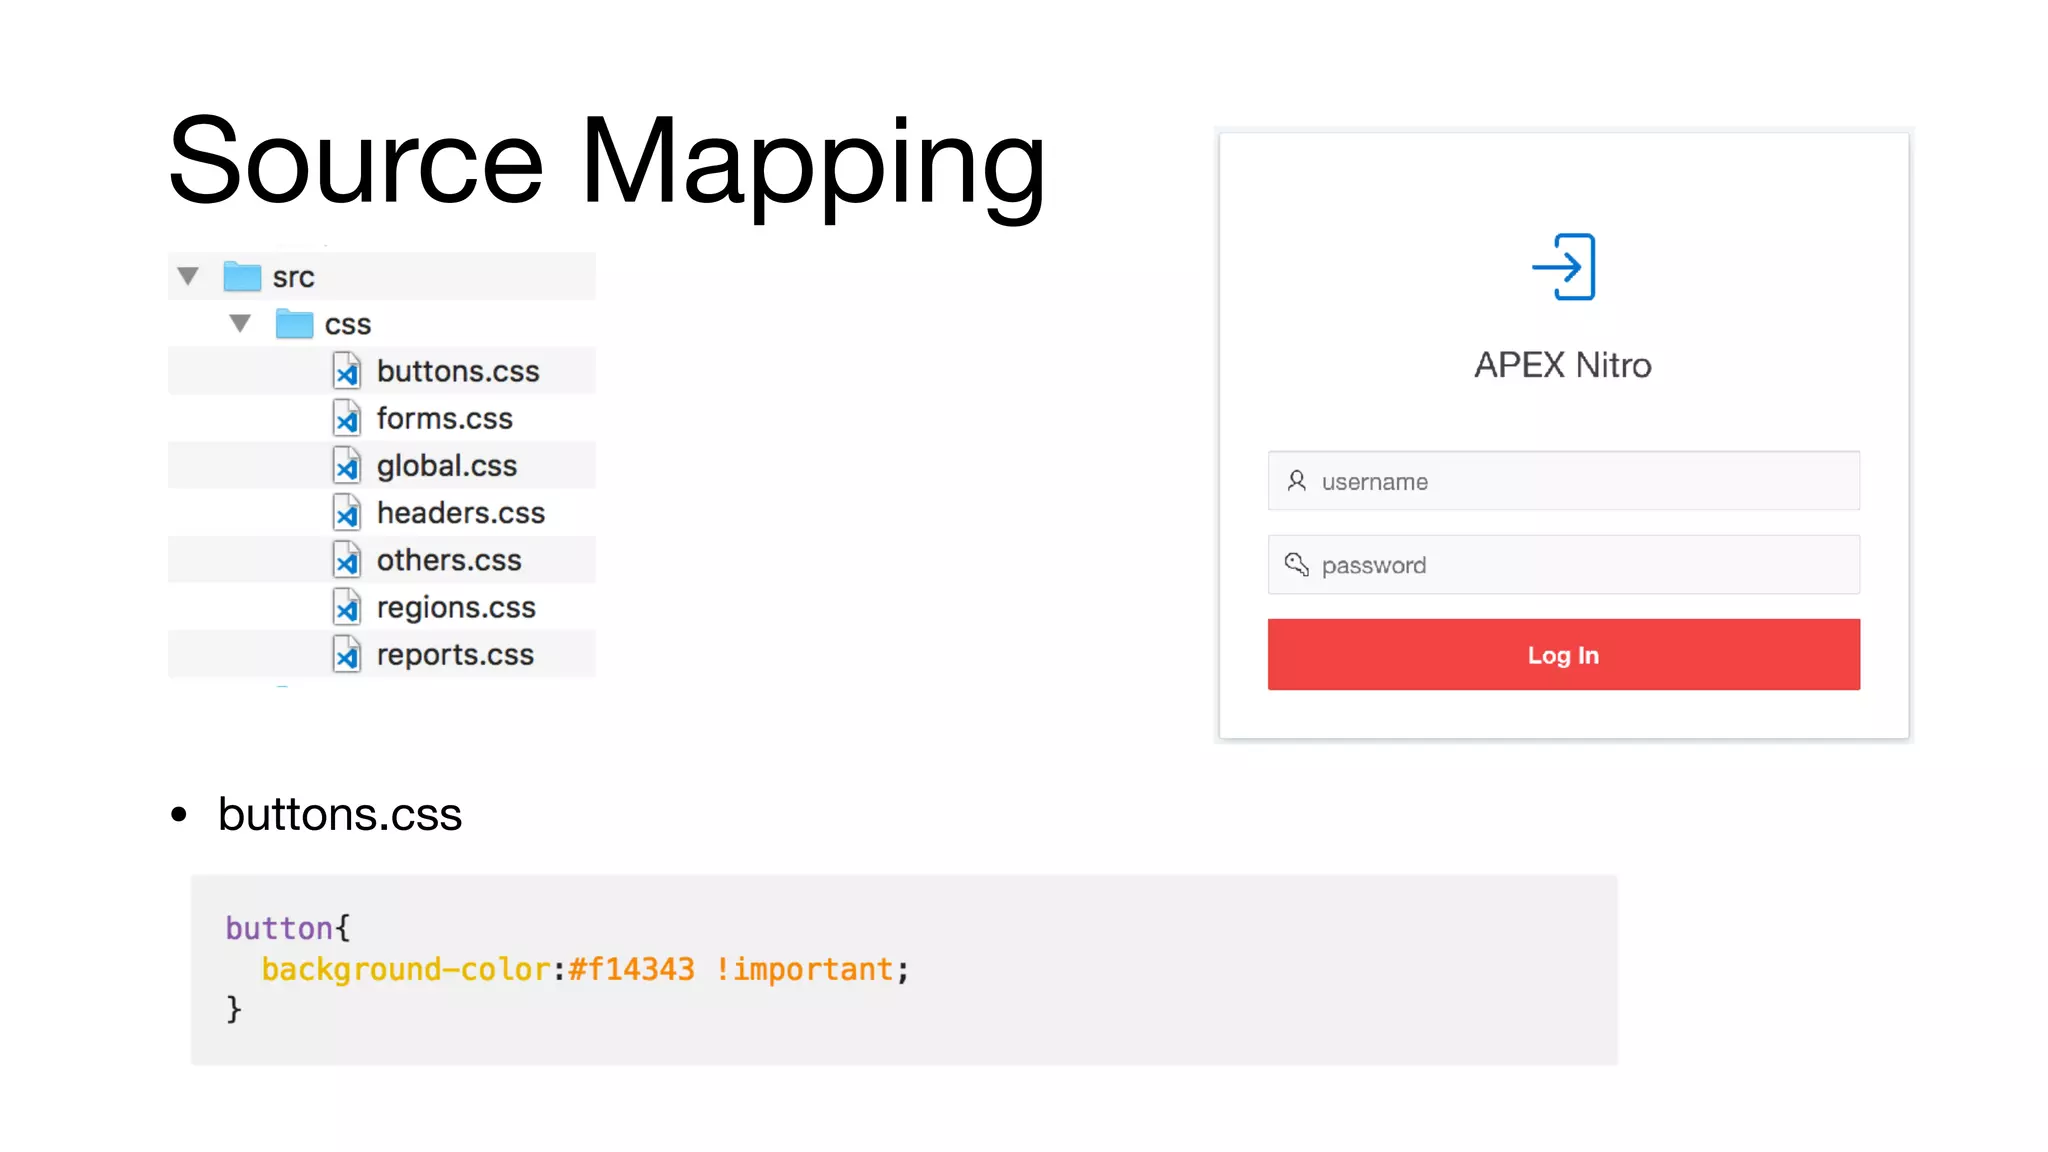This screenshot has height=1152, width=2048.
Task: Select others.css in the file tree
Action: [449, 560]
